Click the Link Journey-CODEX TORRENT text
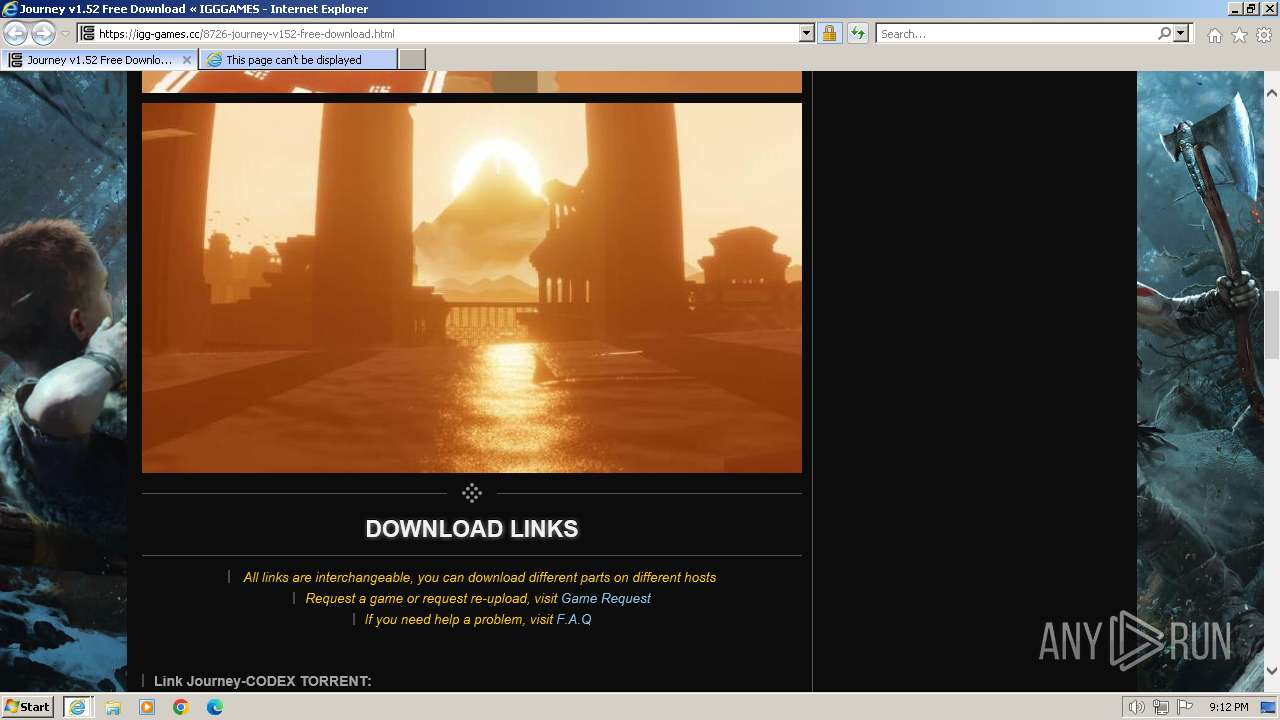Viewport: 1280px width, 720px height. tap(263, 681)
